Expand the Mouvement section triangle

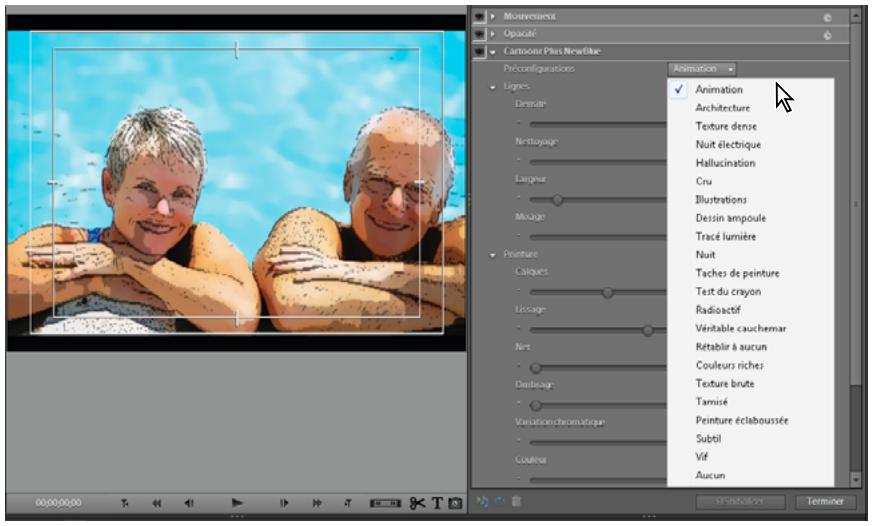(493, 17)
